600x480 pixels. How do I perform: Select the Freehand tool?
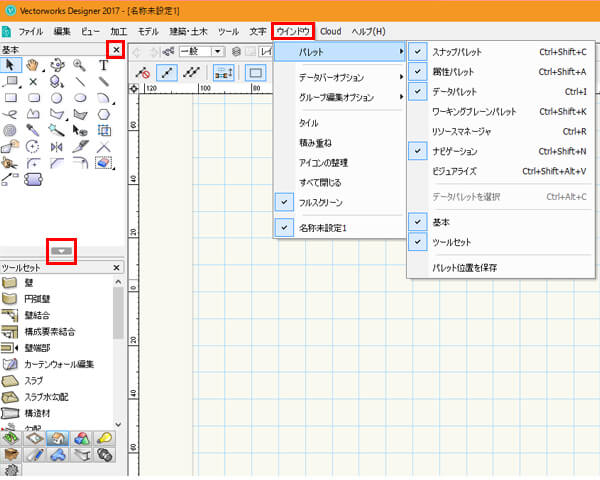pos(10,114)
